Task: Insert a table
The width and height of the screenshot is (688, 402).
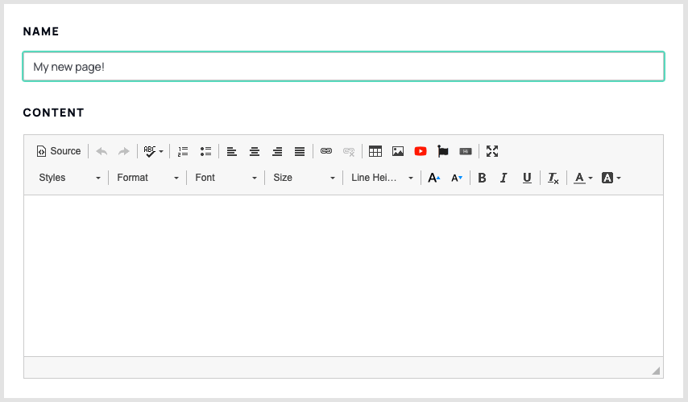Action: pyautogui.click(x=375, y=151)
